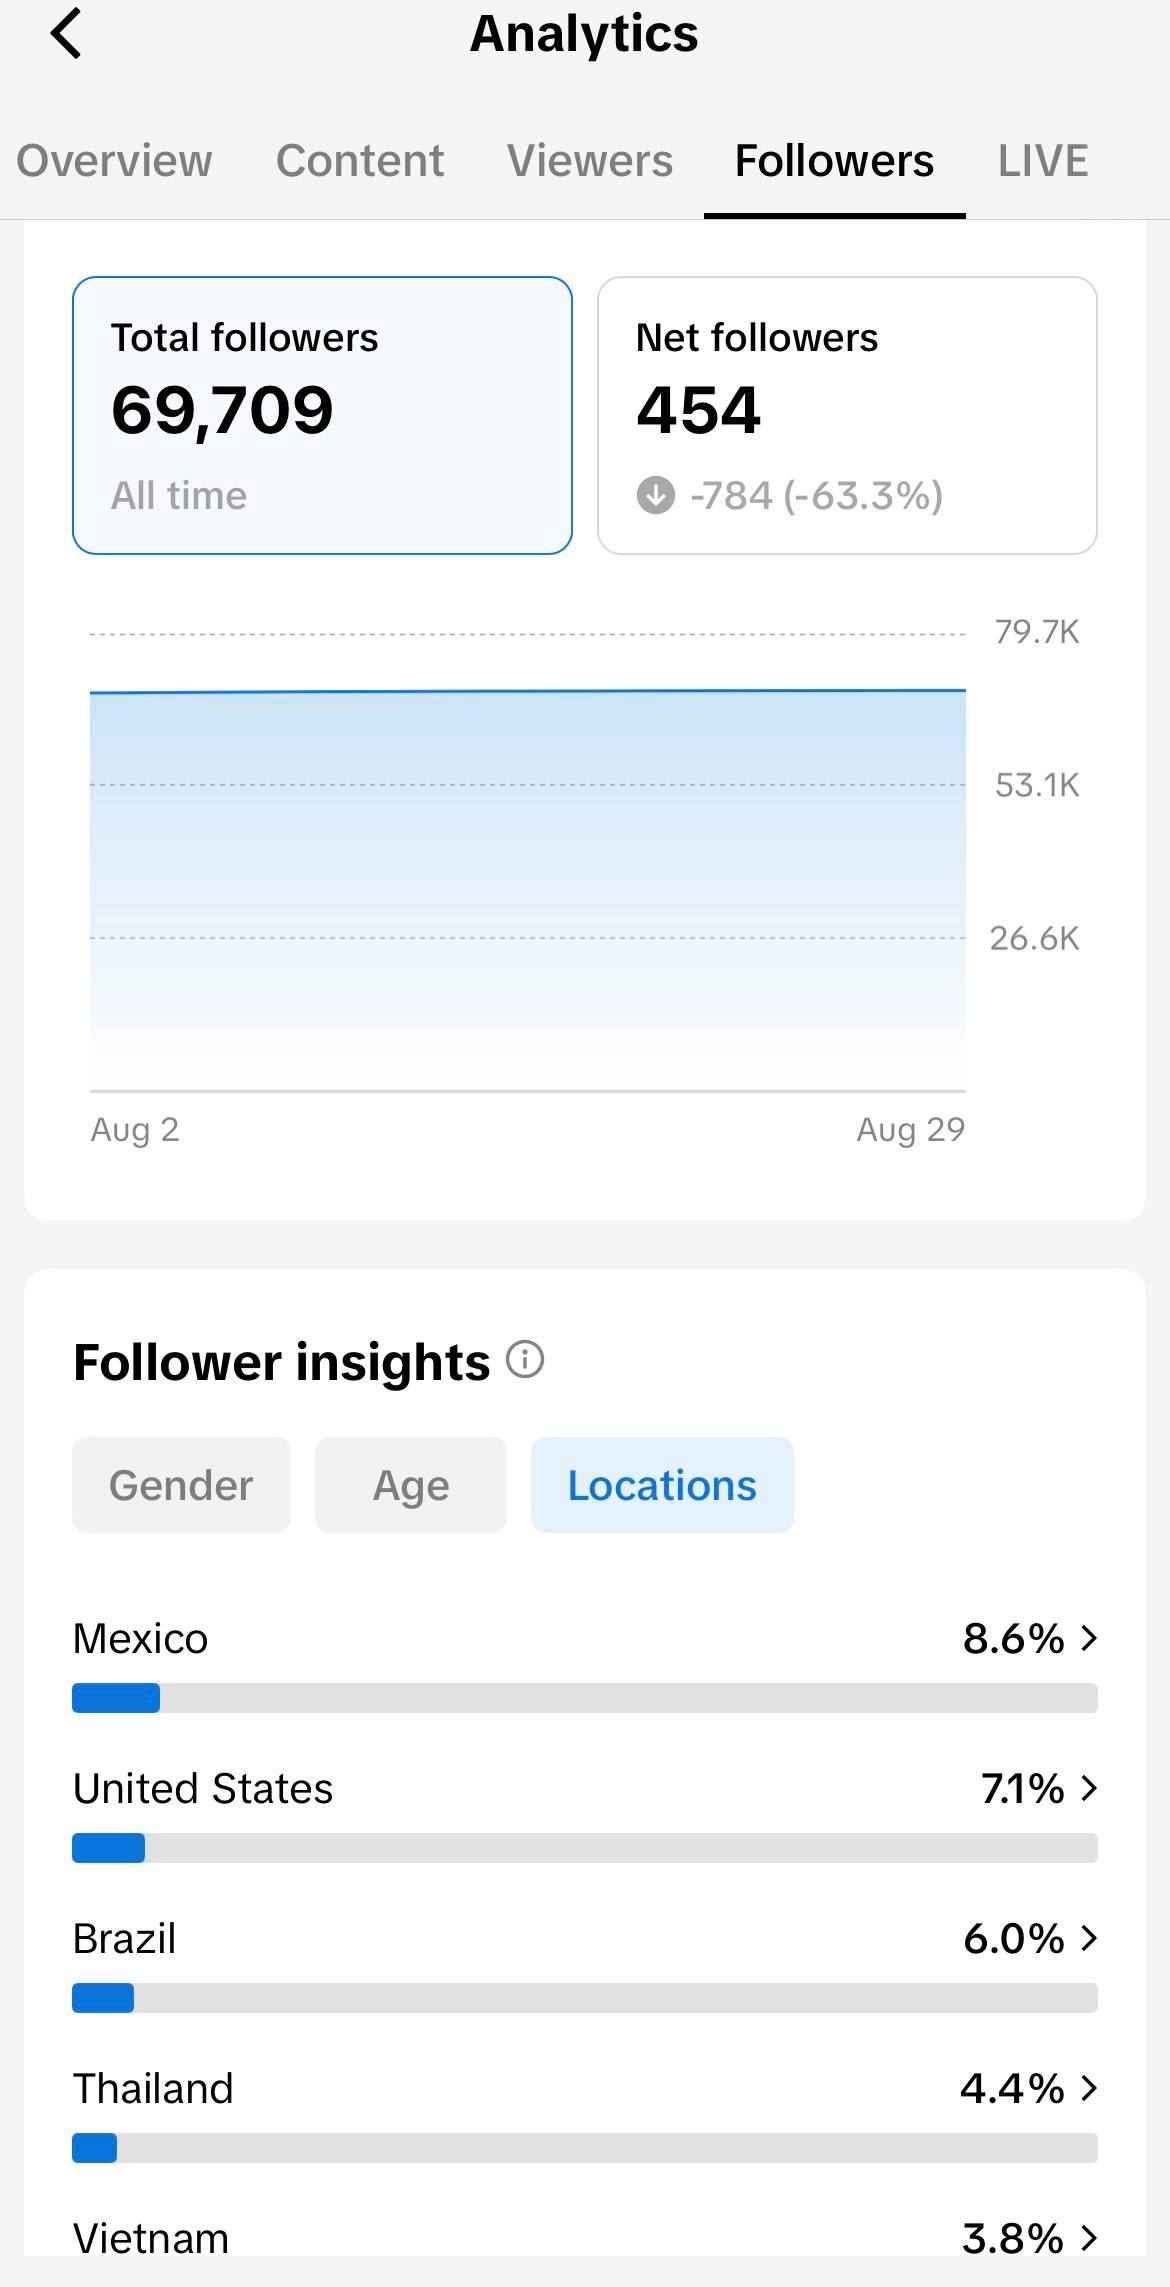Screen dimensions: 1170x2287
Task: Open the Follower insights info icon
Action: tap(525, 1360)
